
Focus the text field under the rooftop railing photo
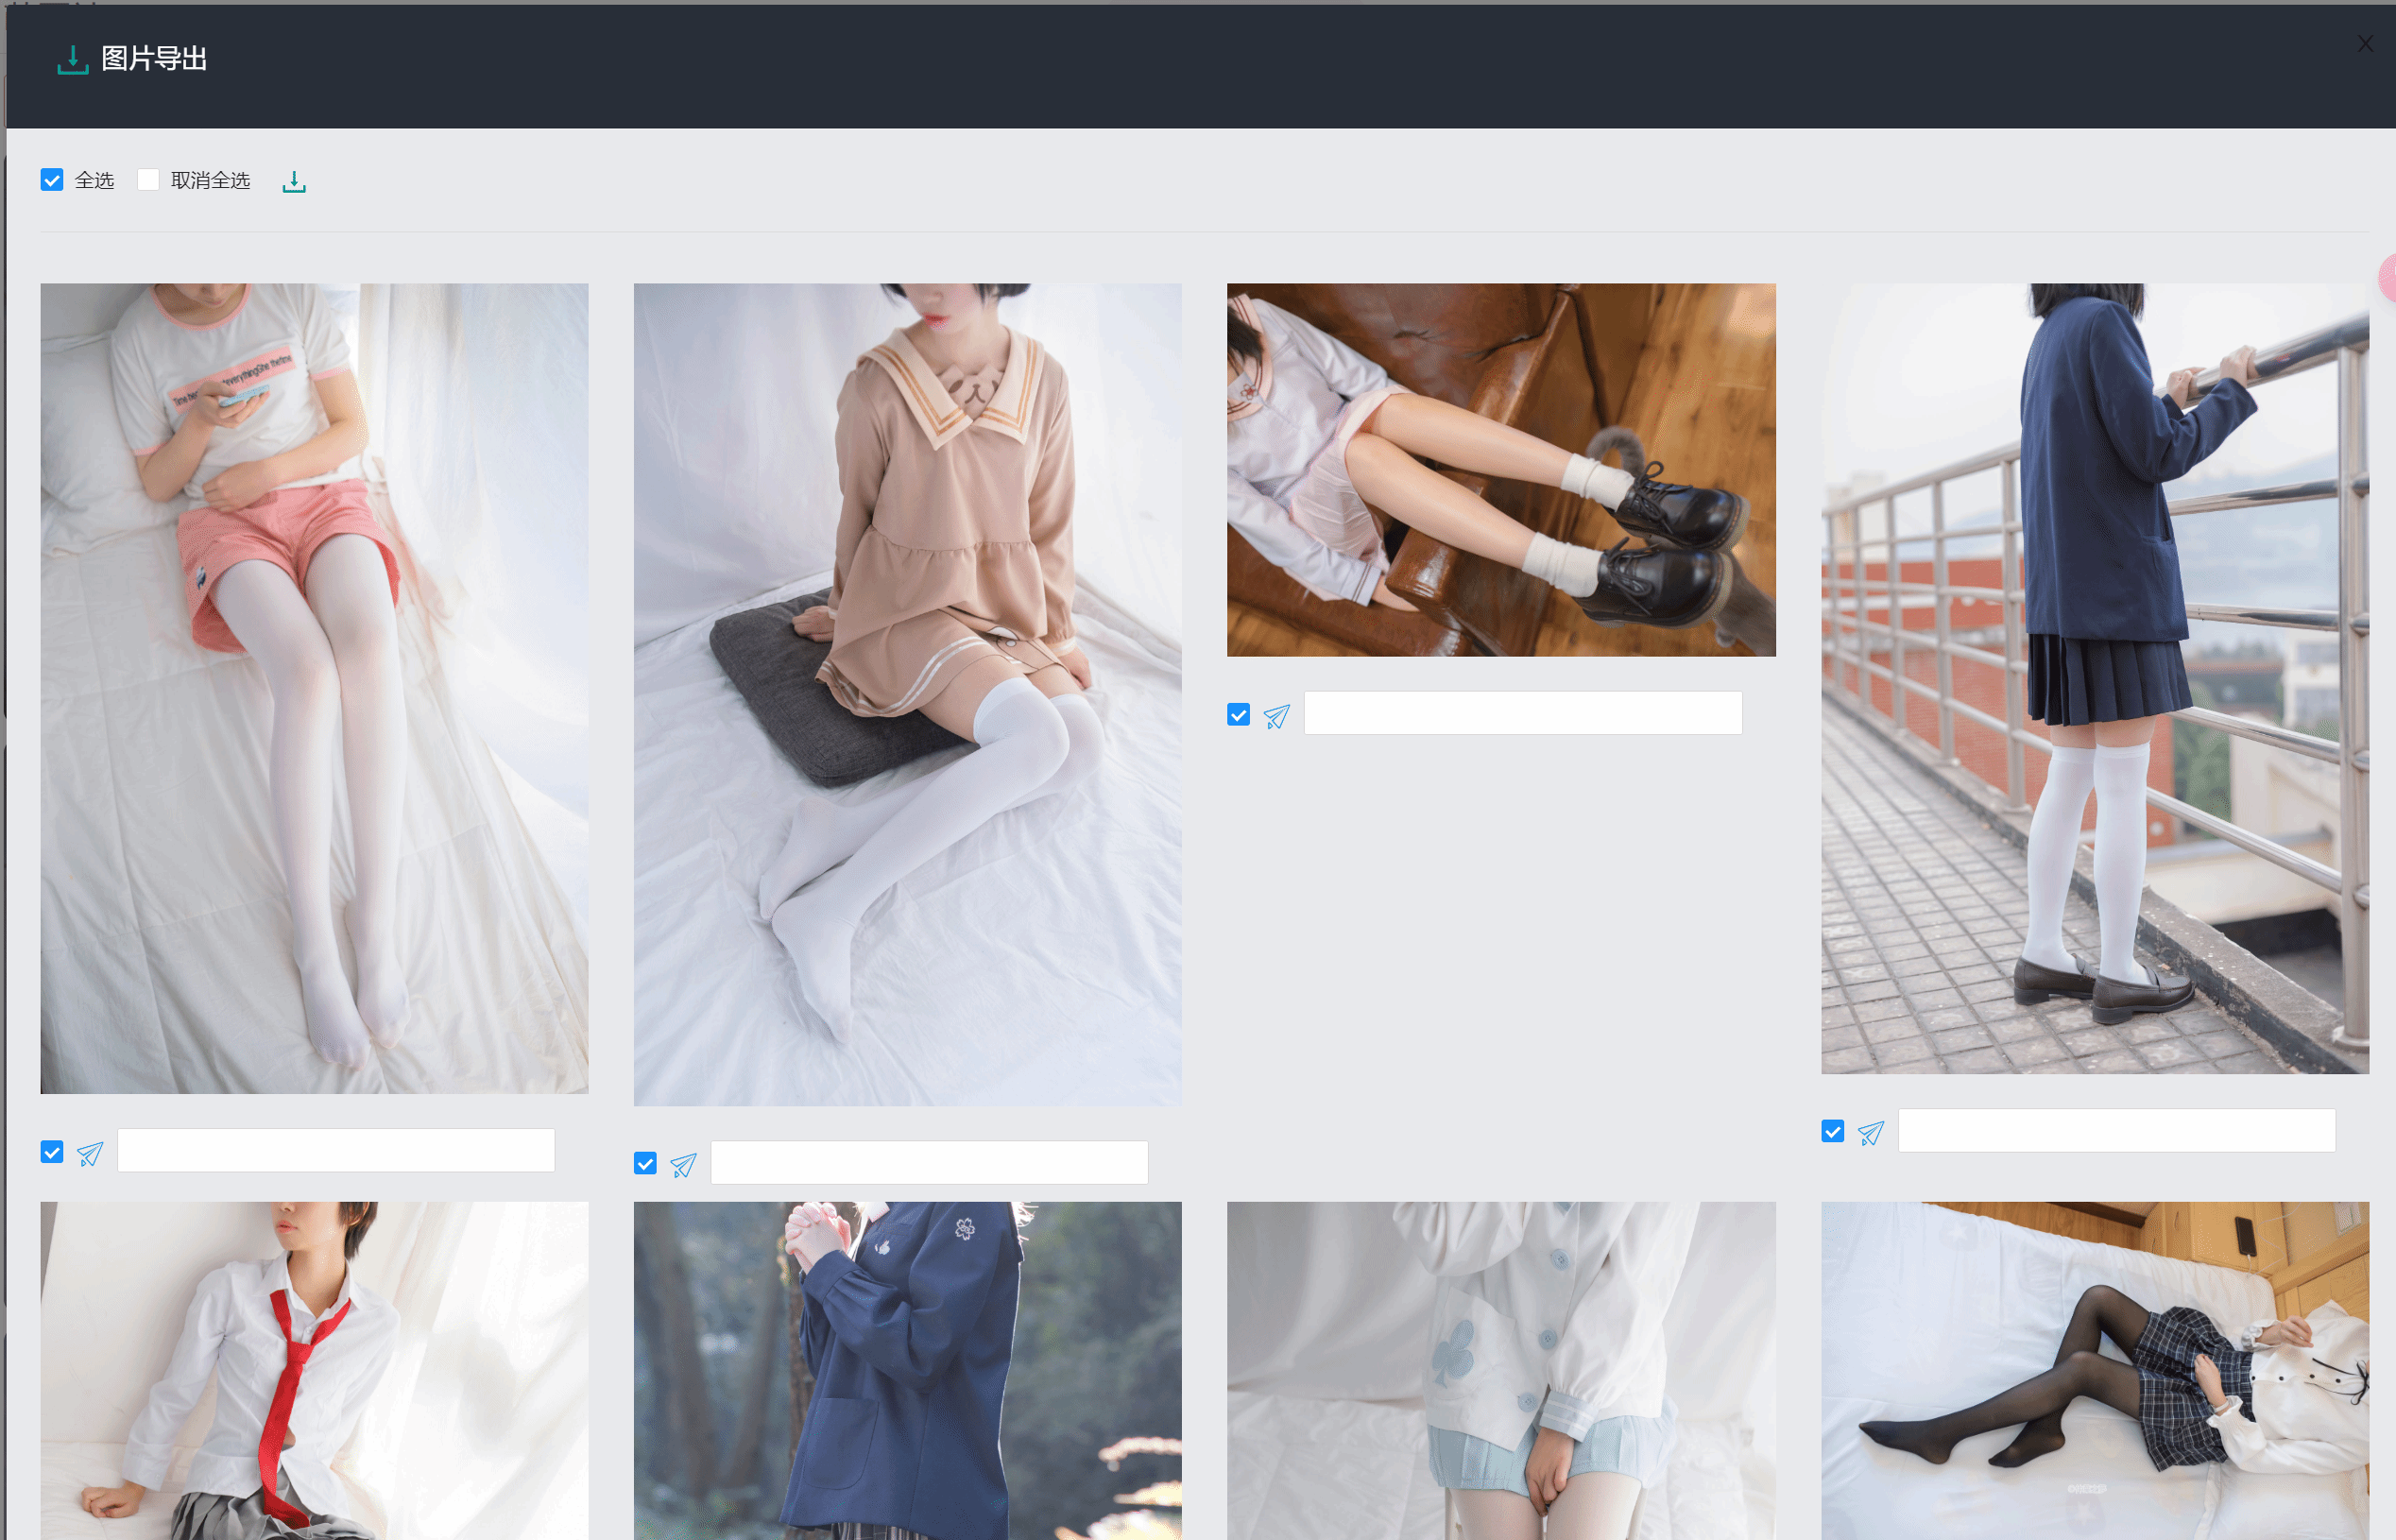[x=2116, y=1130]
